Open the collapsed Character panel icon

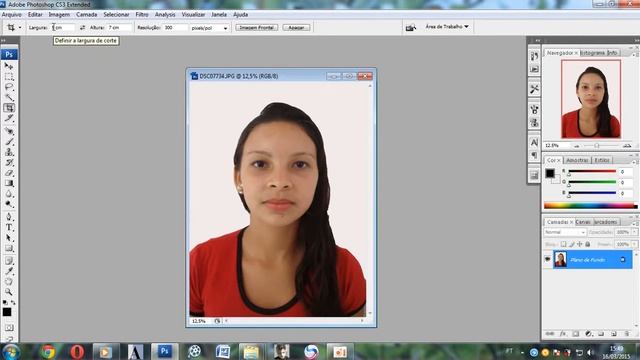(x=534, y=142)
